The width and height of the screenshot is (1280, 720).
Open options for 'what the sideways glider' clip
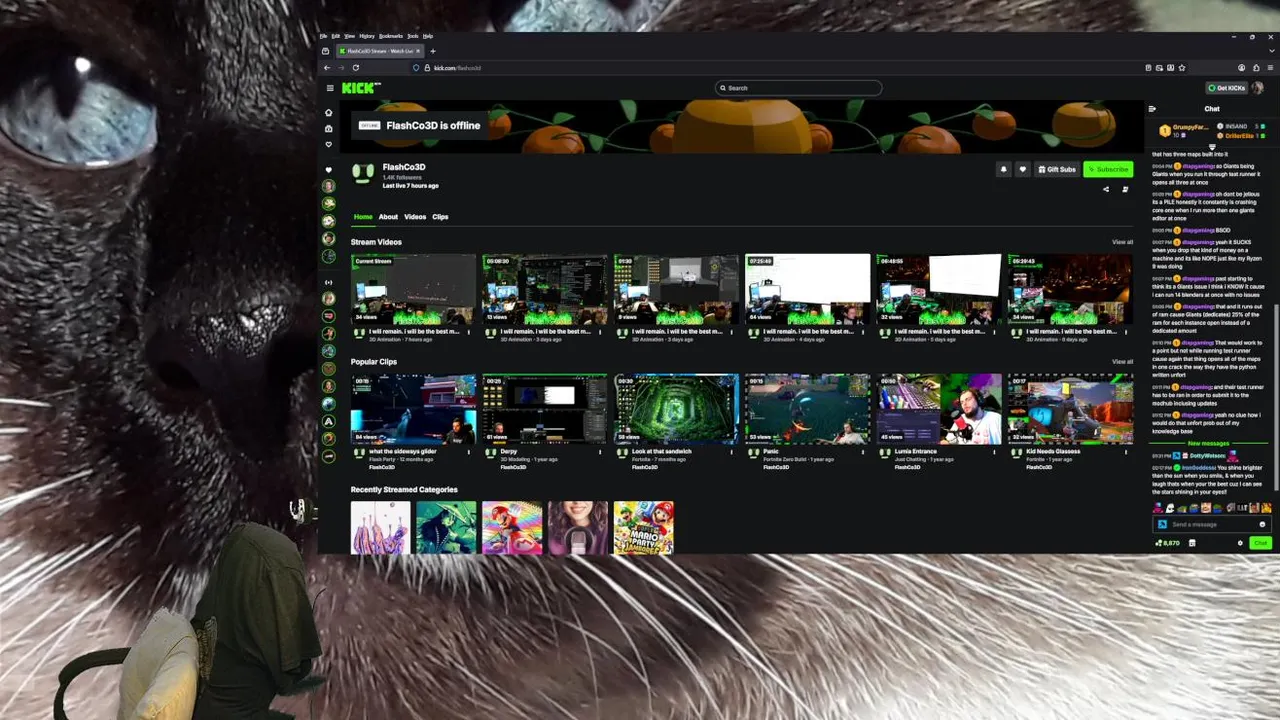[x=469, y=452]
